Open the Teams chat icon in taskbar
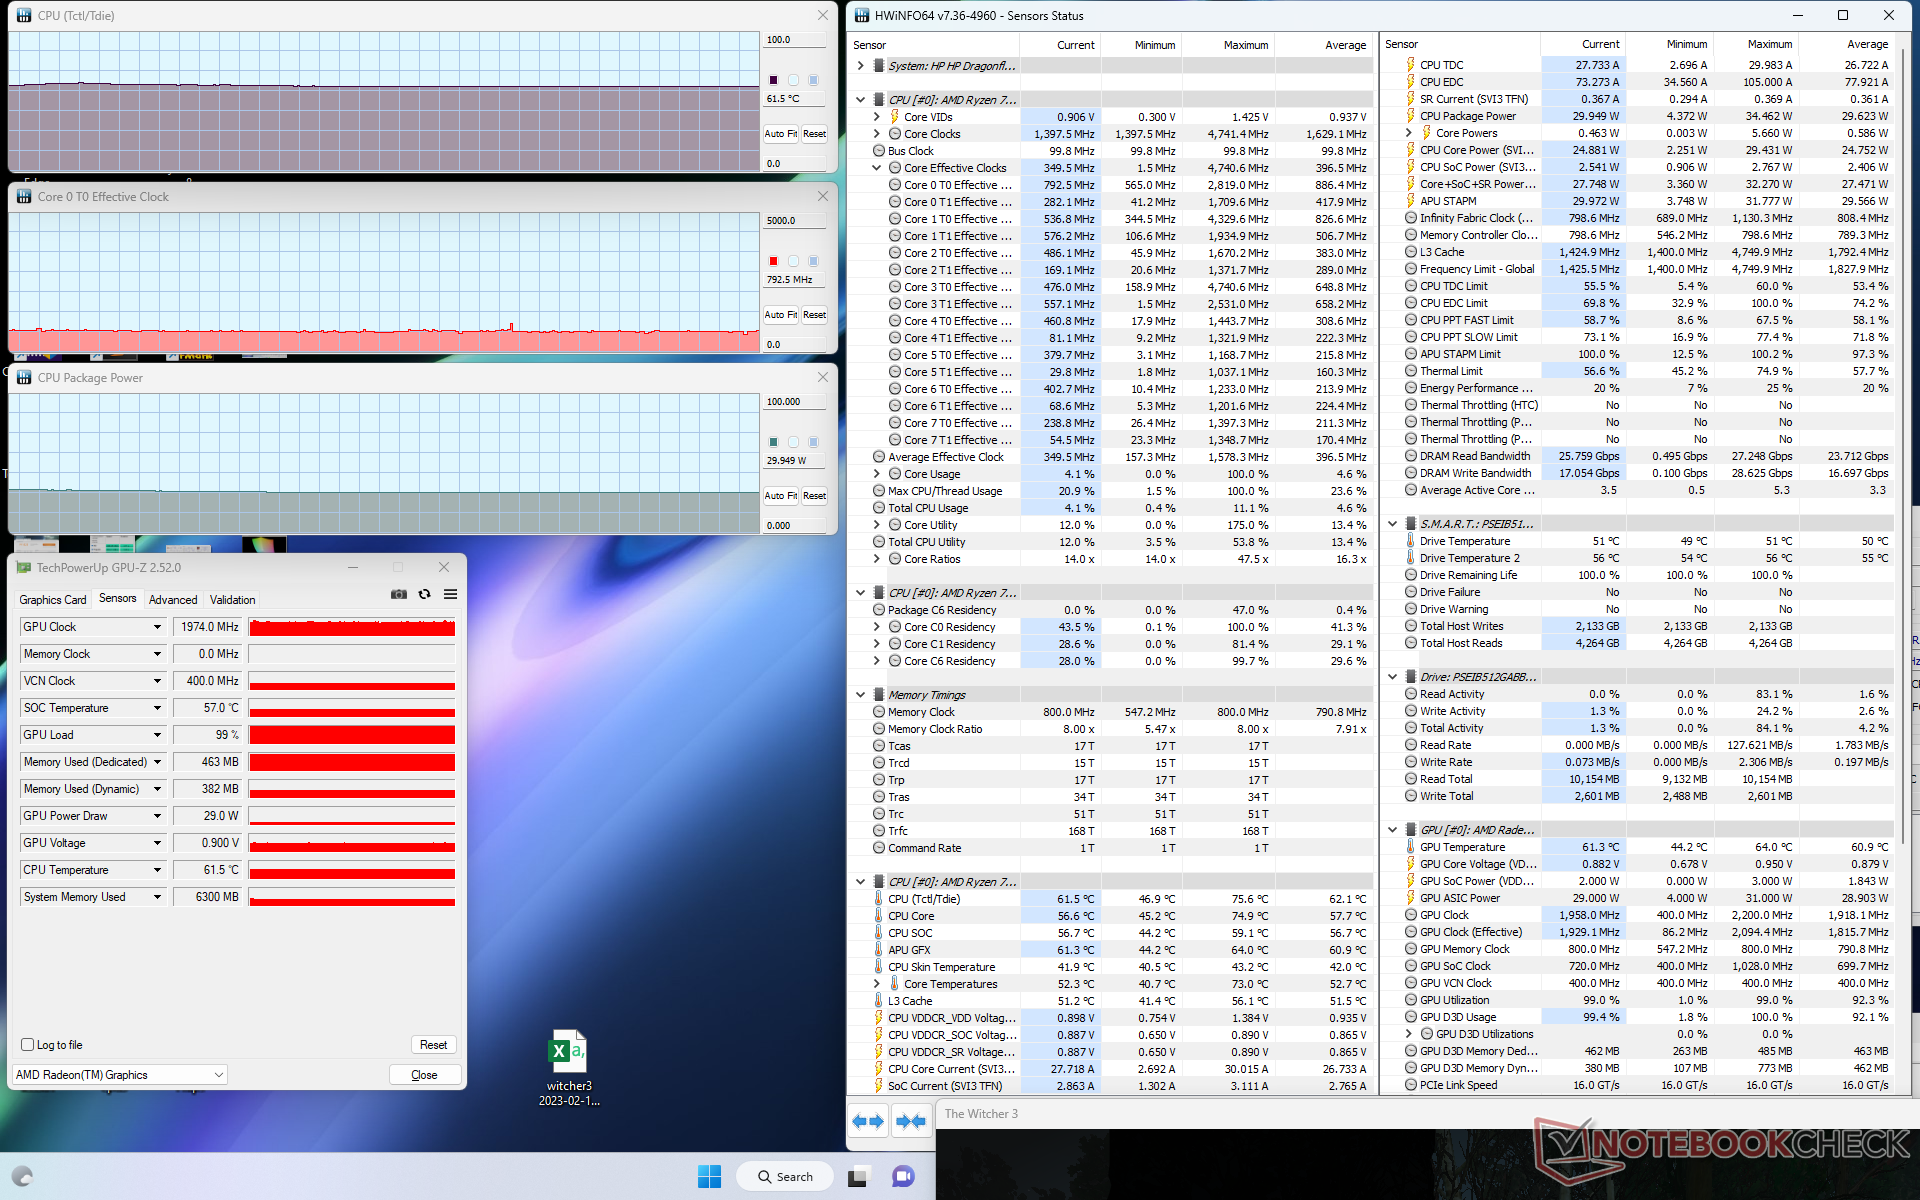Screen dimensions: 1920x1200 pos(903,1176)
